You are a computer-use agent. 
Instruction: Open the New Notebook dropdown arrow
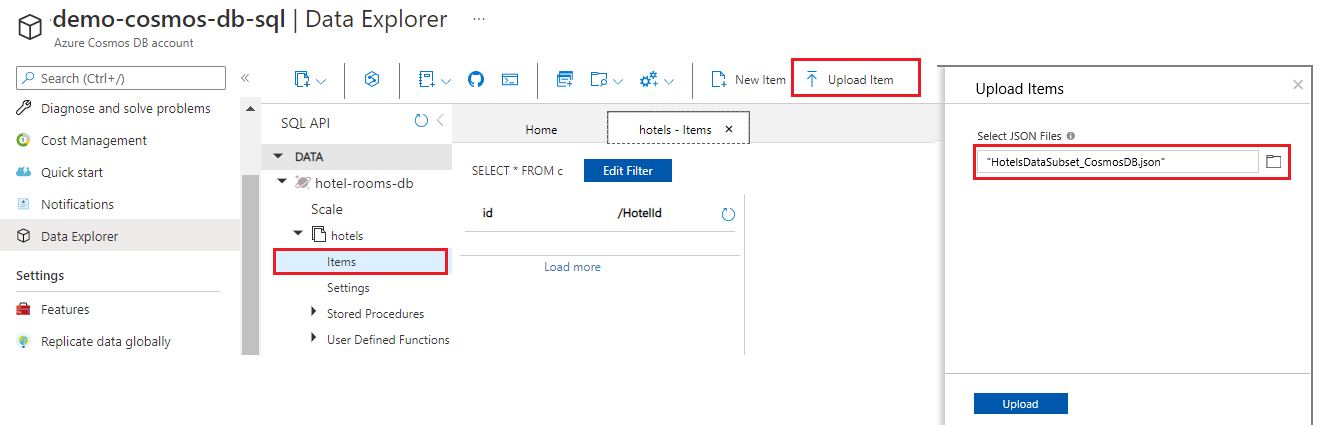coord(446,81)
